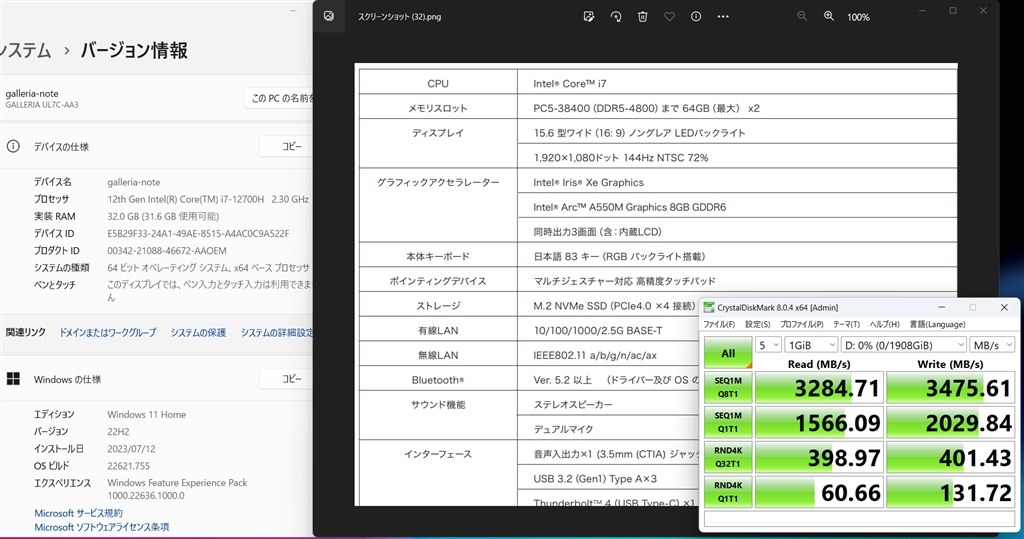Screen dimensions: 1024x539
Task: Rotate the screenshot image in Photos
Action: point(616,16)
